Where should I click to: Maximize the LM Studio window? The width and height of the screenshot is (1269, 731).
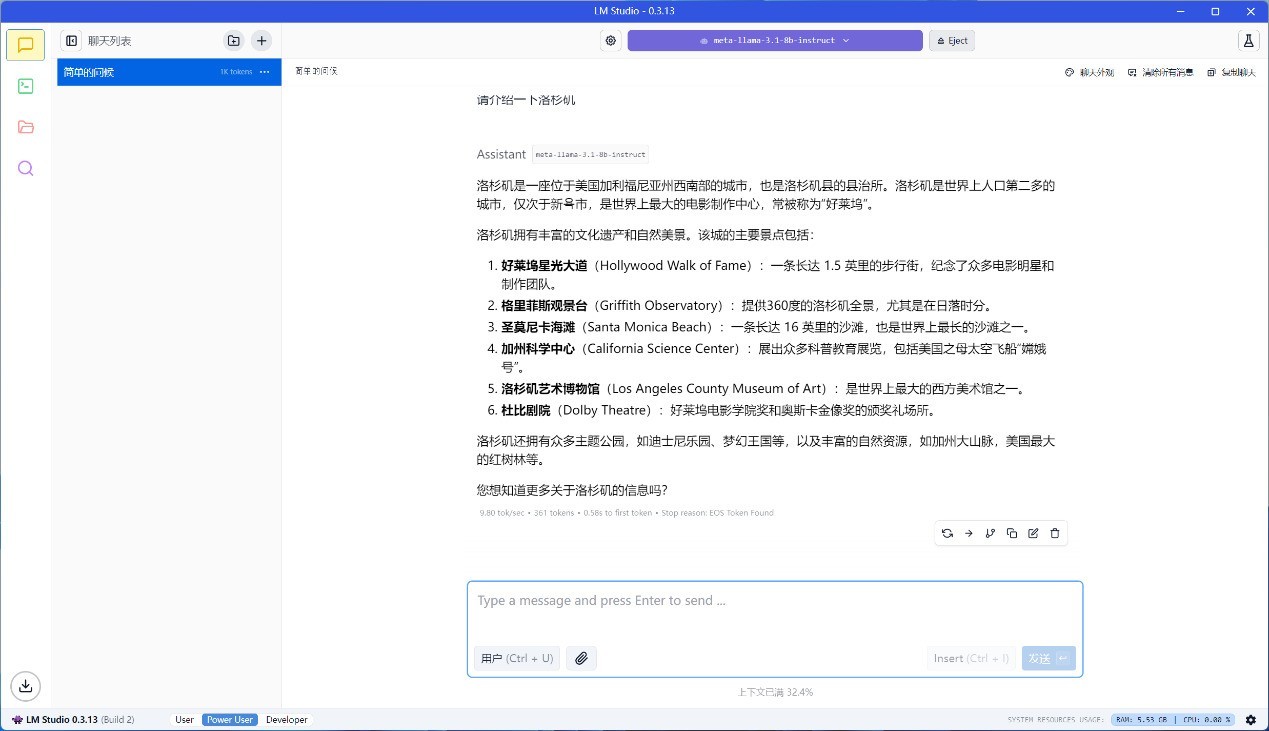(x=1215, y=11)
